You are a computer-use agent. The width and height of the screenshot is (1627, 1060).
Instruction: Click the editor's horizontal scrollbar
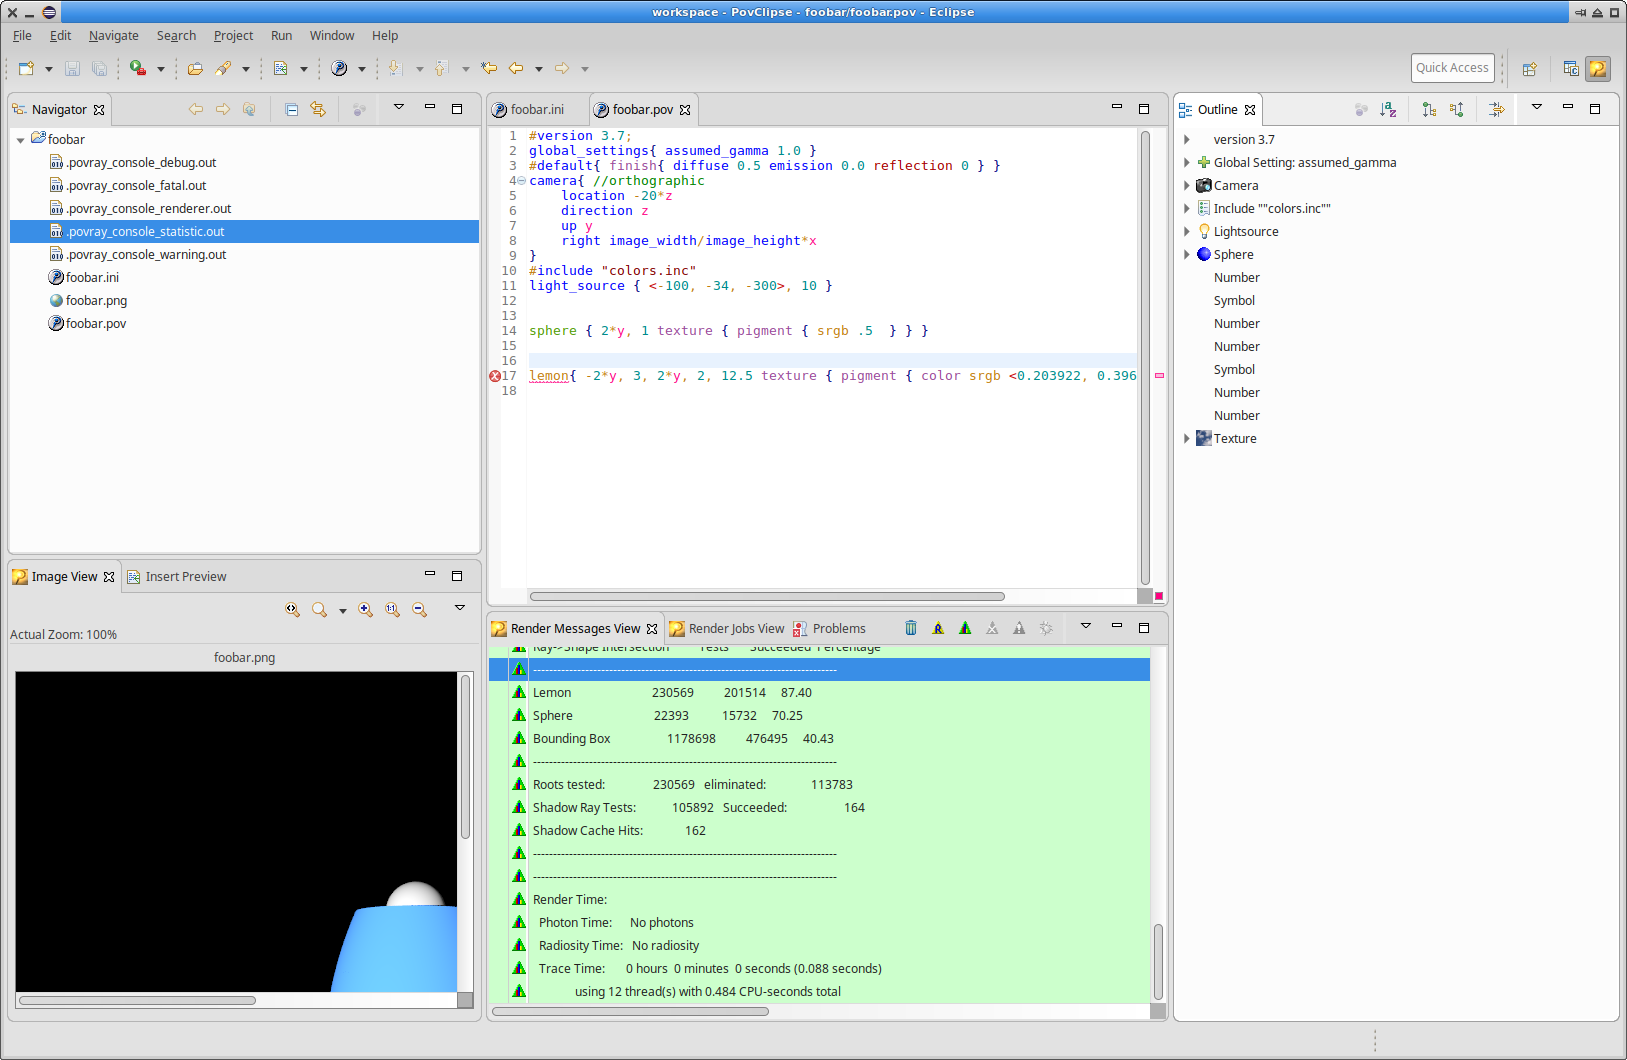click(x=767, y=596)
